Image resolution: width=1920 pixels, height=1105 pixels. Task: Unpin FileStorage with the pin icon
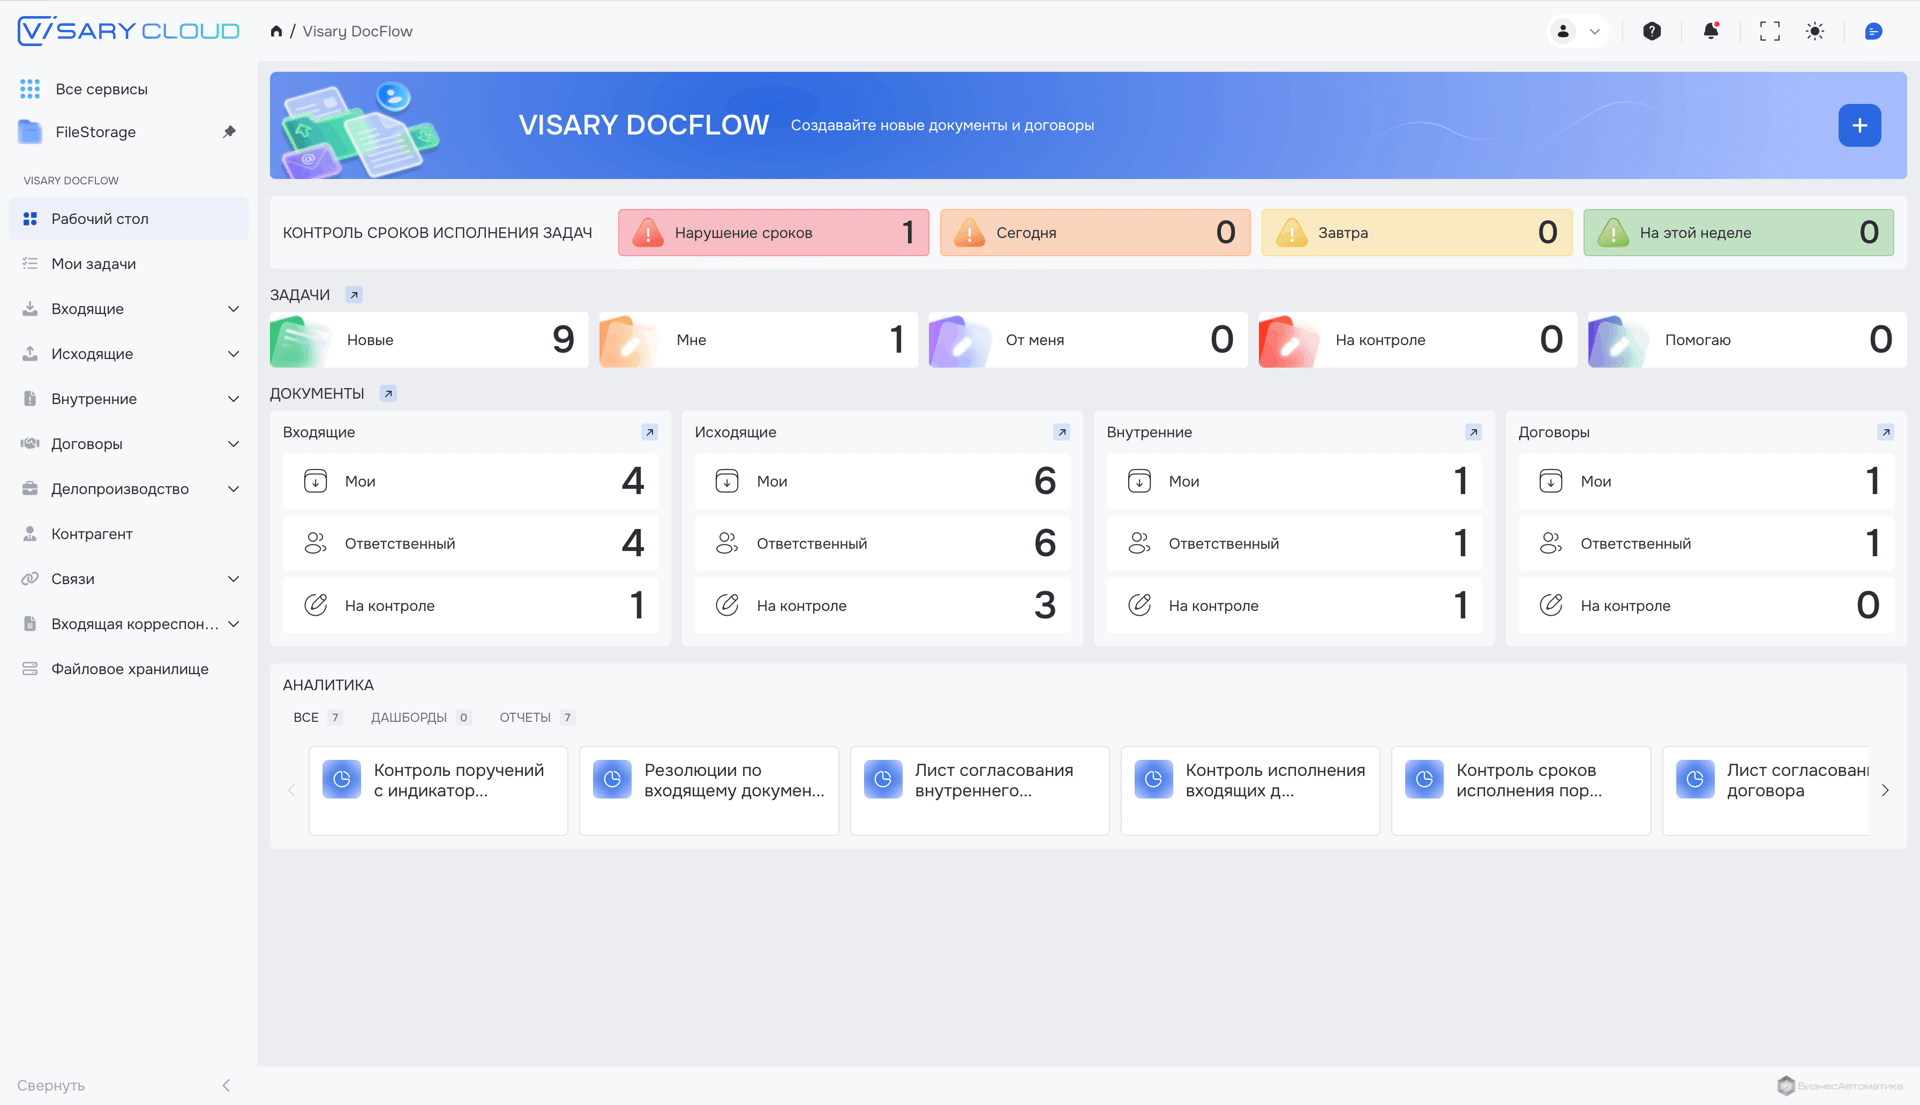tap(229, 132)
